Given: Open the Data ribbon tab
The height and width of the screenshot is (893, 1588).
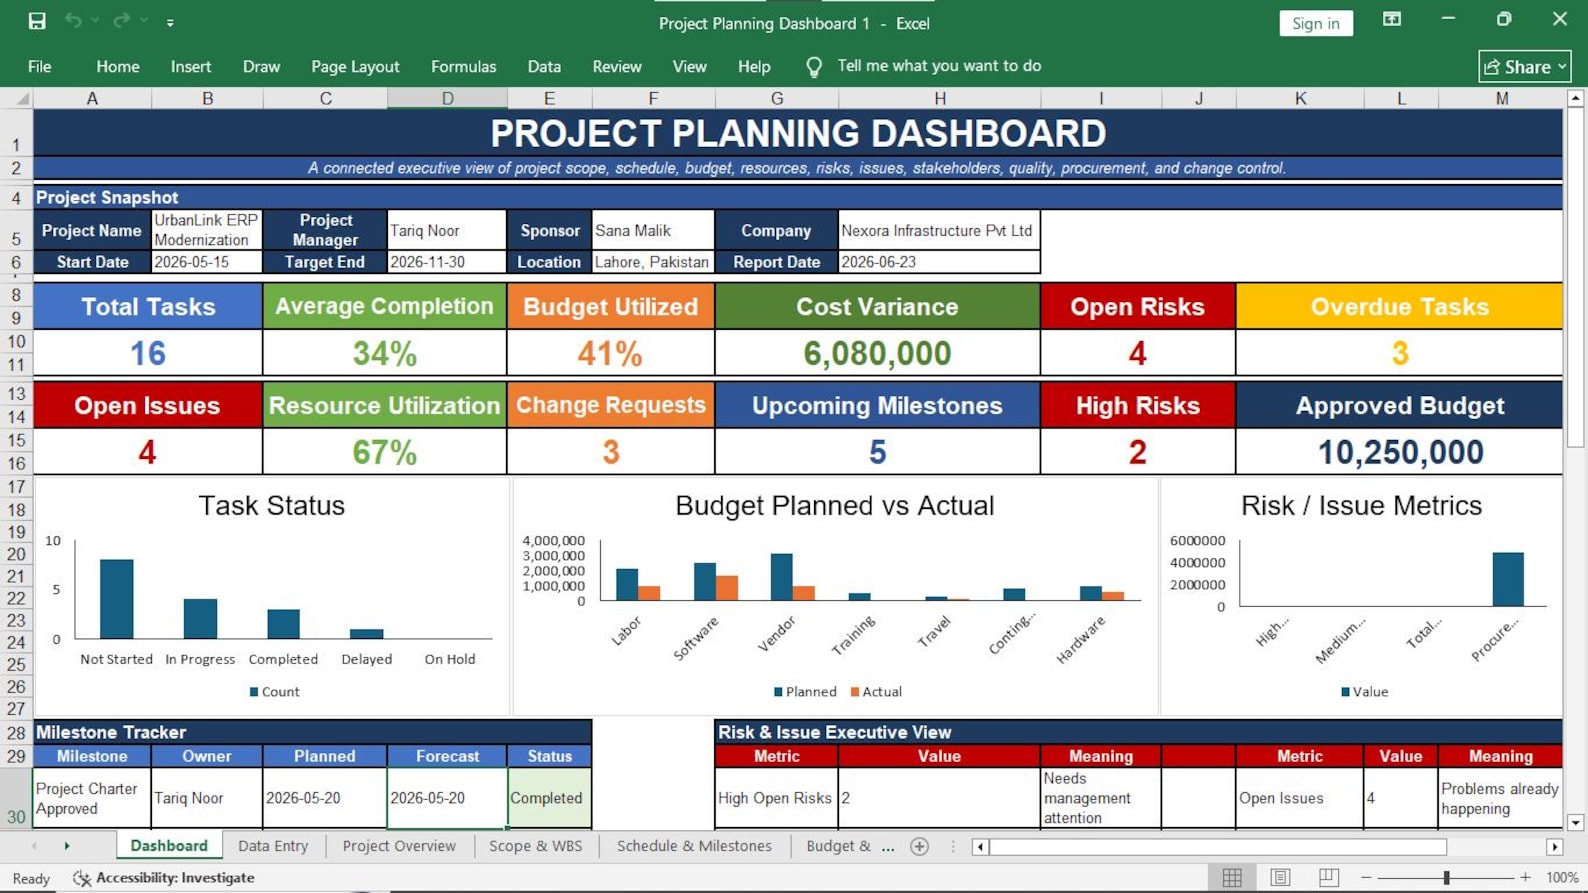Looking at the screenshot, I should click(544, 67).
